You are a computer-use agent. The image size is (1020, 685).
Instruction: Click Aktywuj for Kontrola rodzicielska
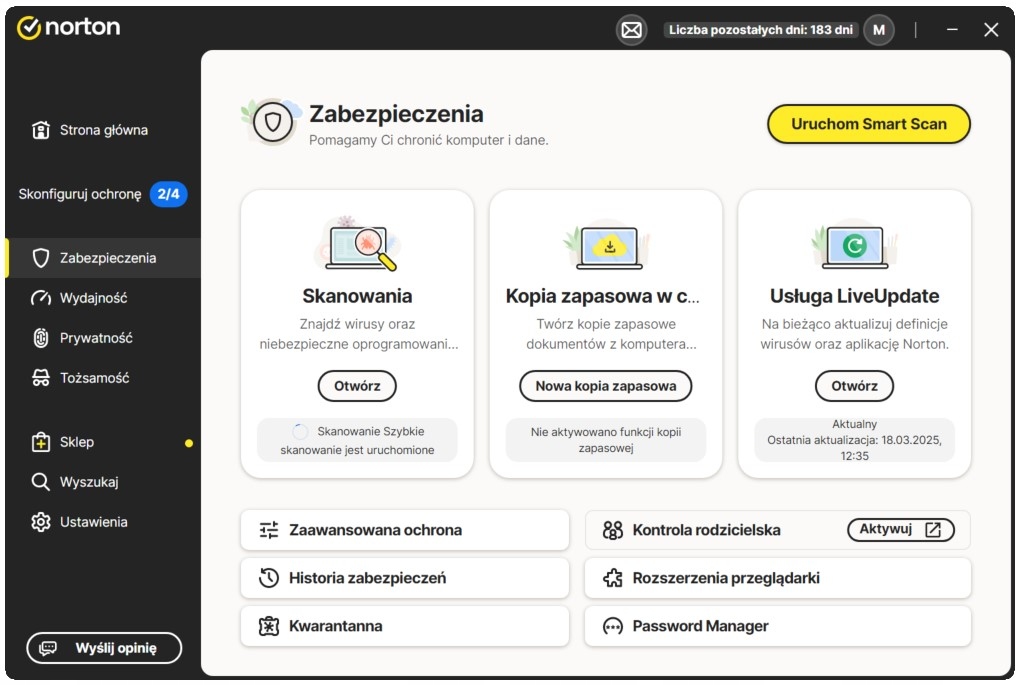(x=900, y=530)
